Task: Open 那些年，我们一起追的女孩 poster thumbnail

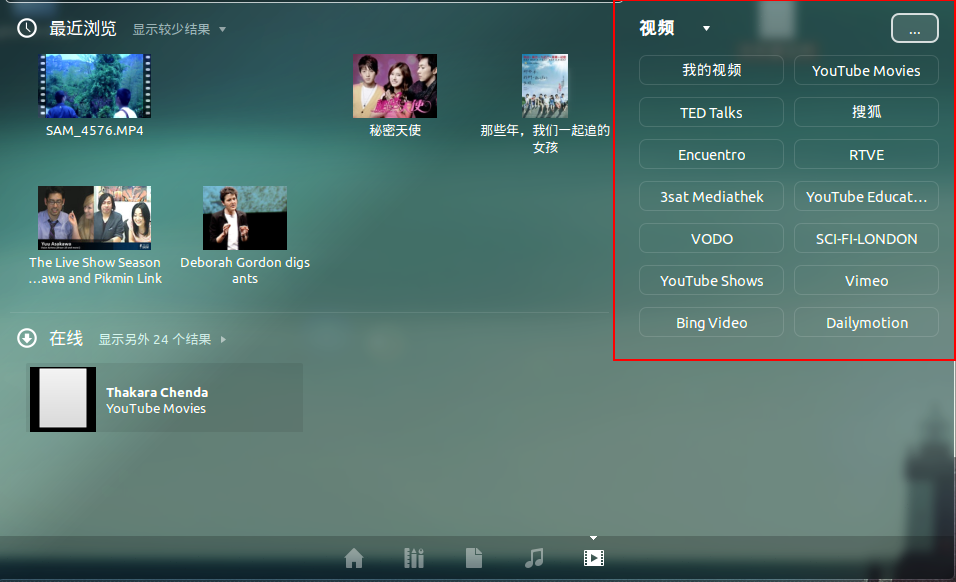Action: pyautogui.click(x=545, y=86)
